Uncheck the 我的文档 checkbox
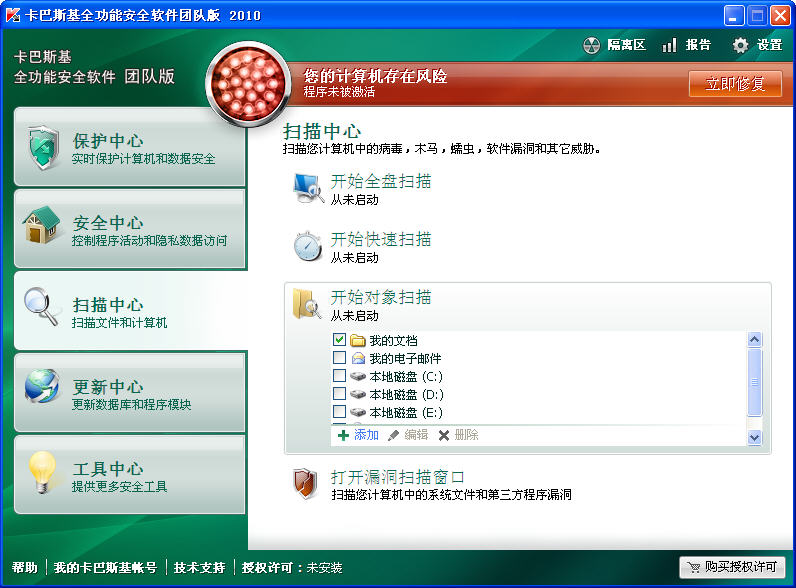This screenshot has width=796, height=588. (x=339, y=340)
